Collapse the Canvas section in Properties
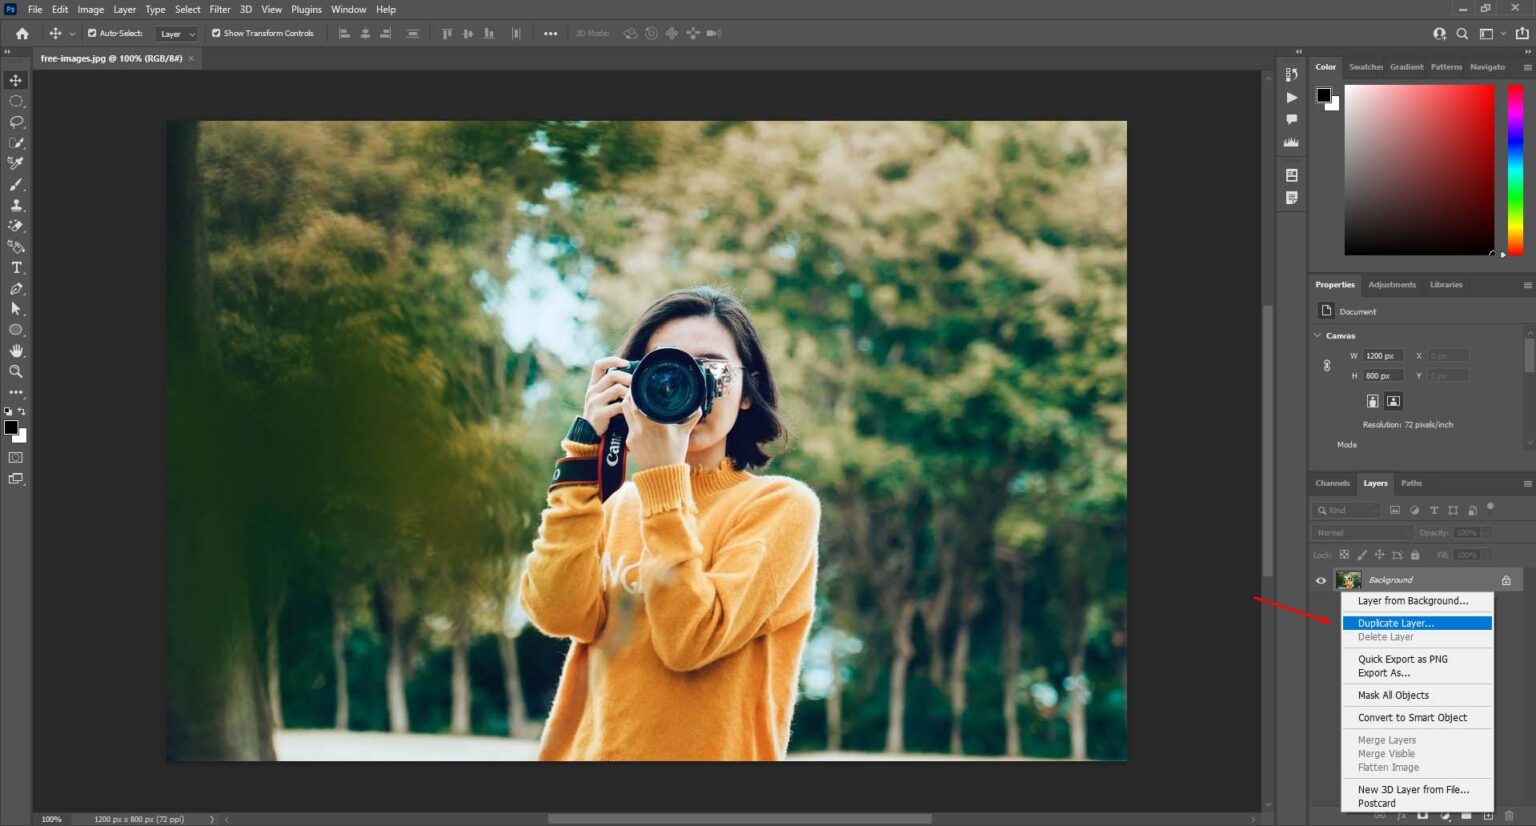Image resolution: width=1536 pixels, height=826 pixels. (1318, 335)
